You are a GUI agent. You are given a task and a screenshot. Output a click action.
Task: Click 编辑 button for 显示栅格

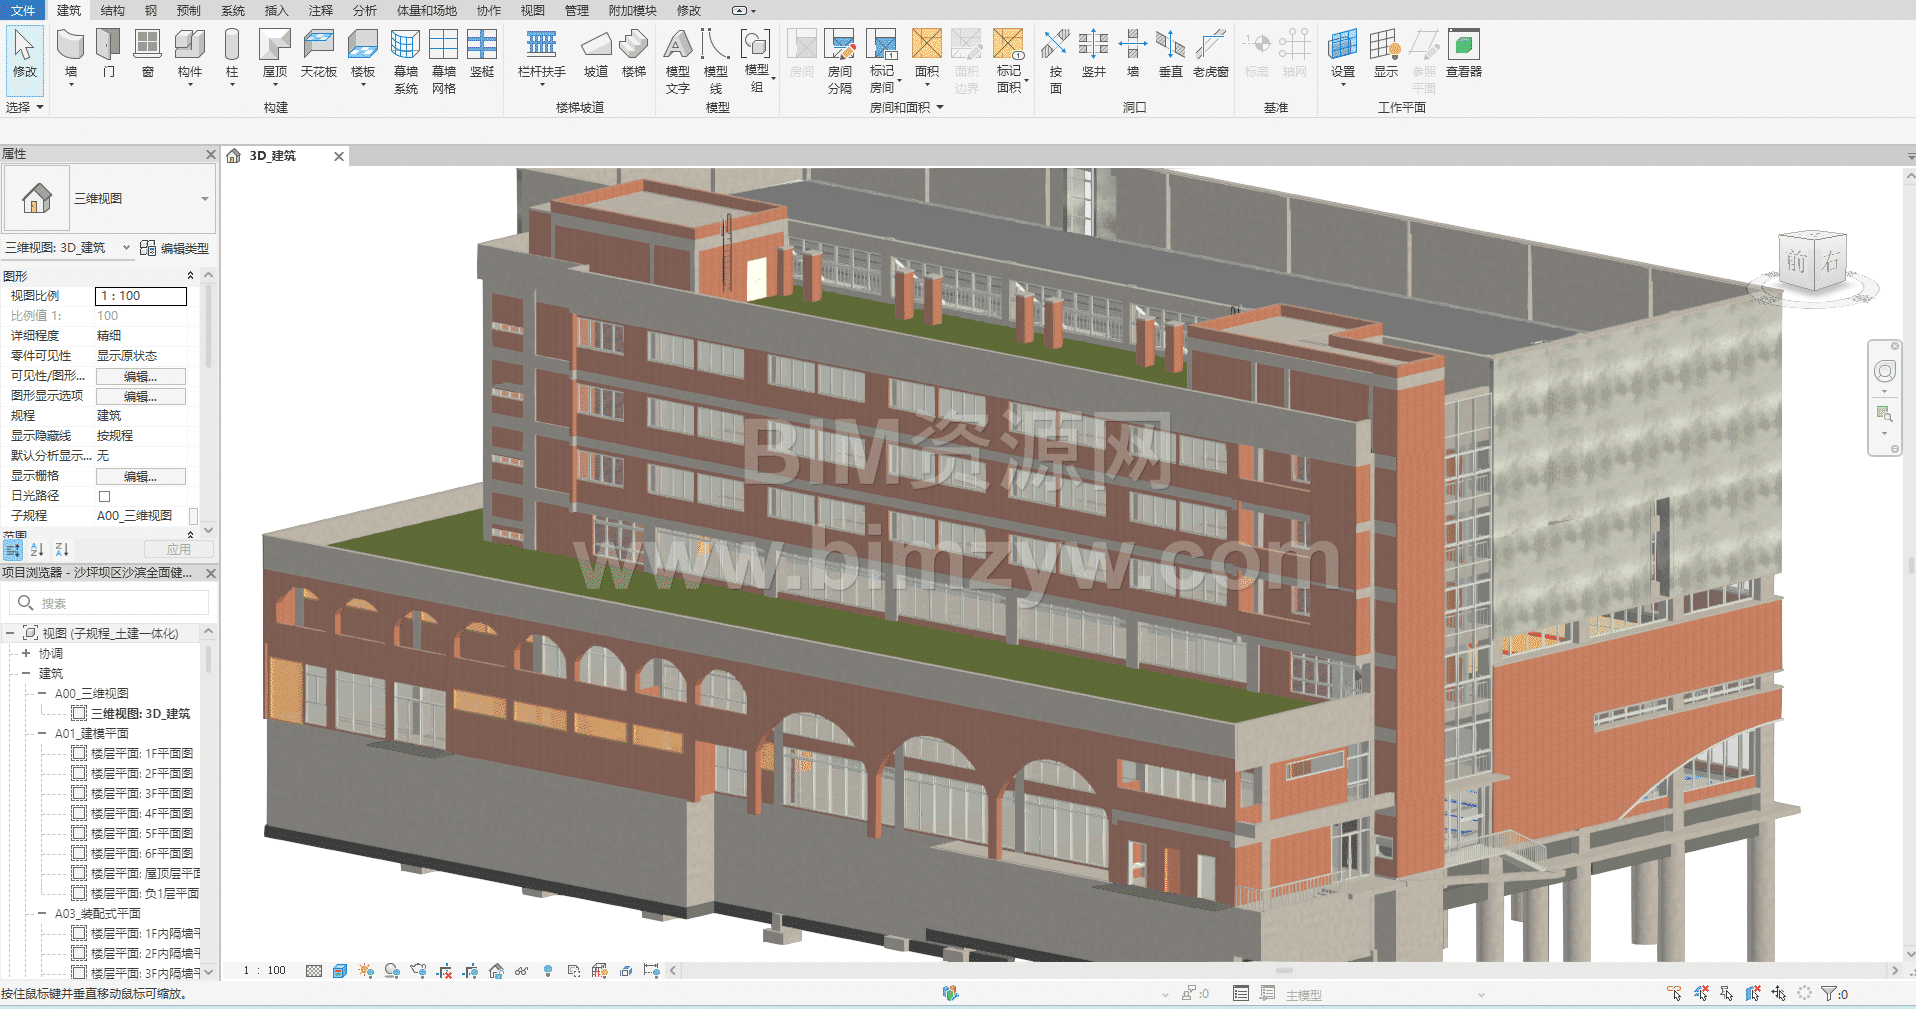click(x=140, y=476)
